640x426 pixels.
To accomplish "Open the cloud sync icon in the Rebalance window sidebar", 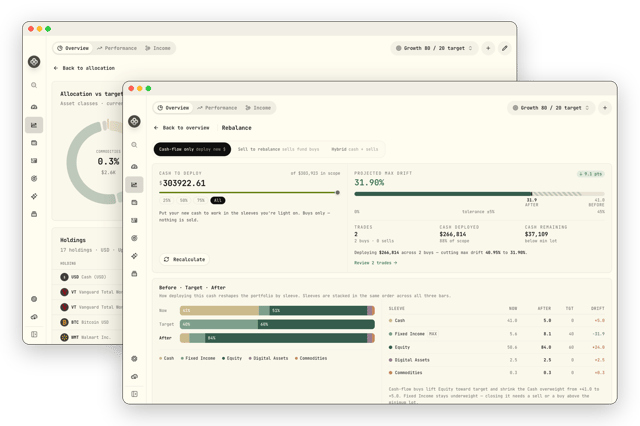I will (134, 376).
